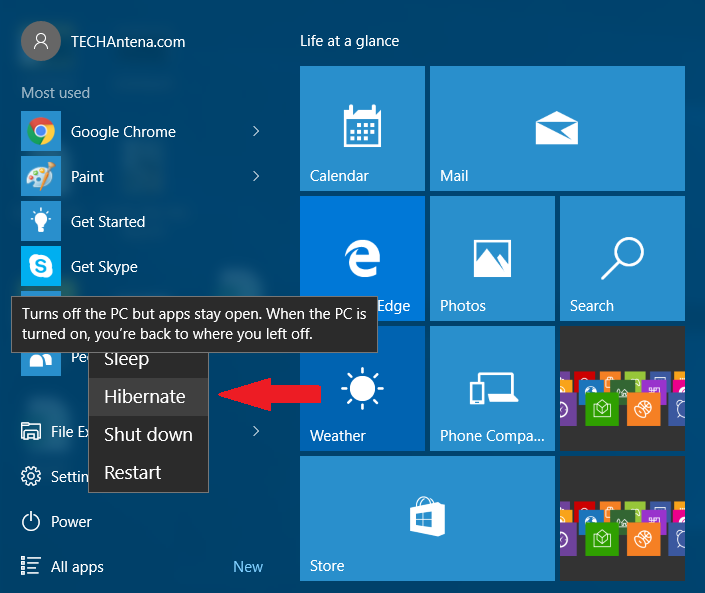Open the Phone Companion tile
Viewport: 705px width, 593px height.
tap(492, 388)
